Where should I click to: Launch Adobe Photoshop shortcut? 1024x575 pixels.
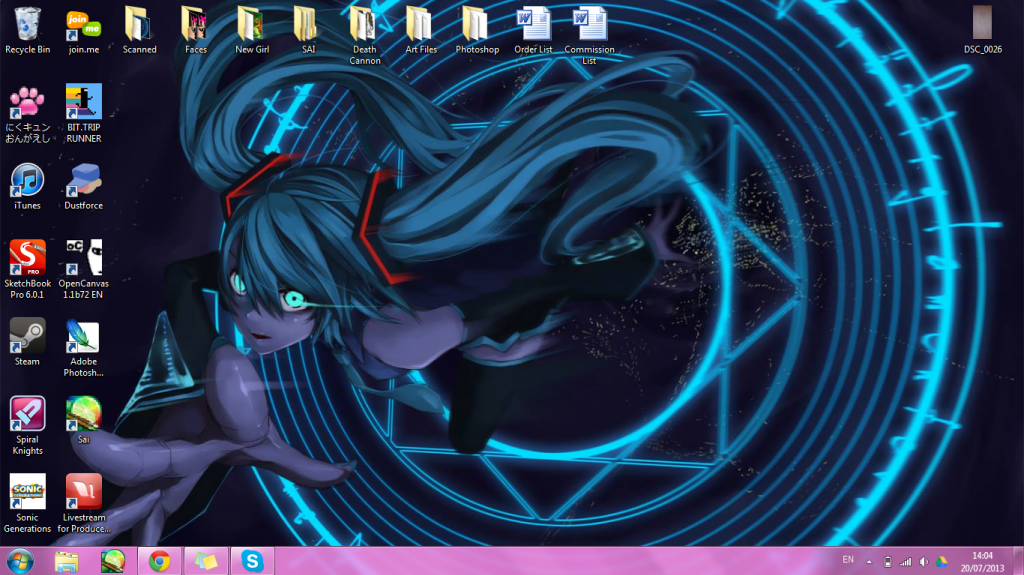pyautogui.click(x=84, y=348)
